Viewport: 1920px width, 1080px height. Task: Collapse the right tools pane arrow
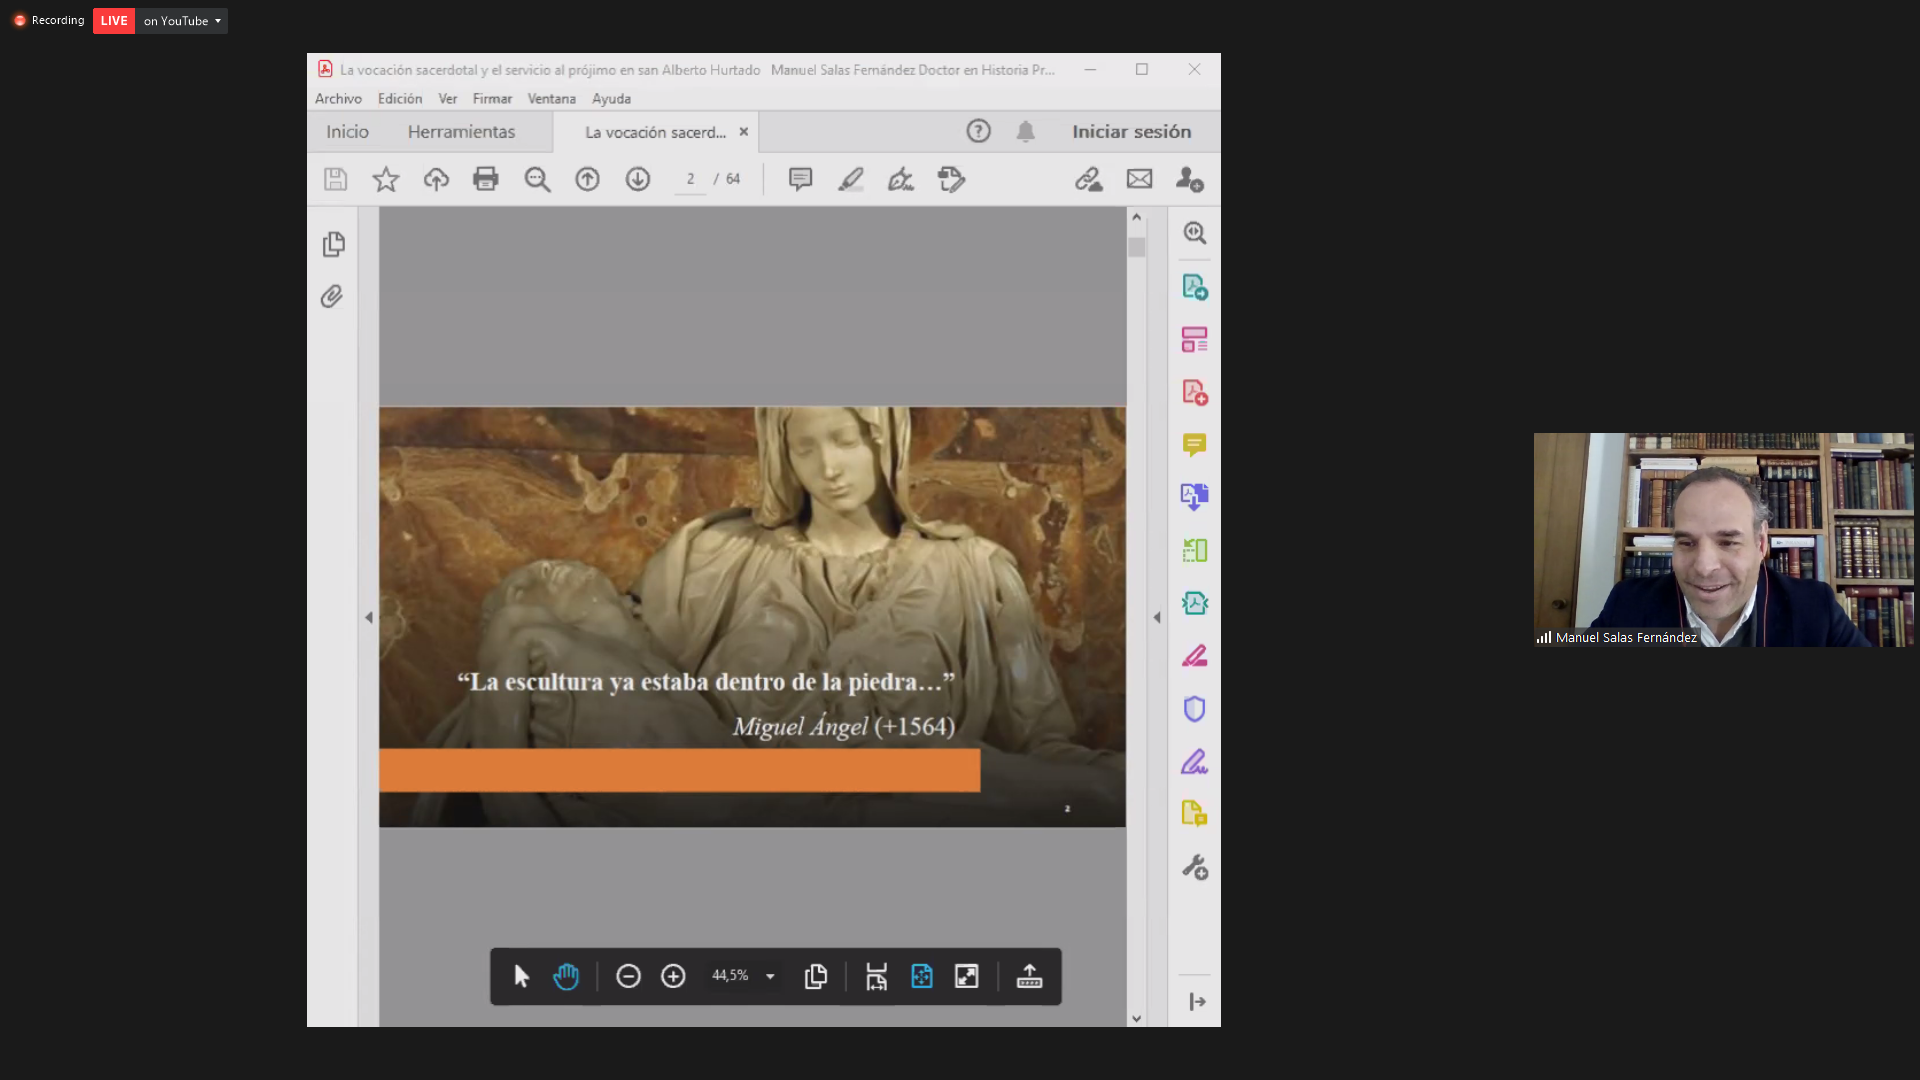pyautogui.click(x=1197, y=1002)
